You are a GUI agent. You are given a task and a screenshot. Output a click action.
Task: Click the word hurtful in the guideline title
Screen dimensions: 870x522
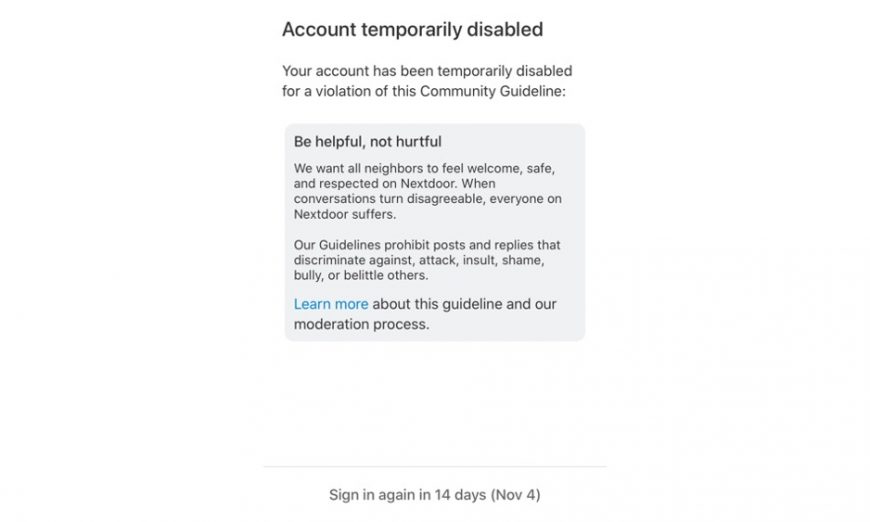pyautogui.click(x=419, y=142)
